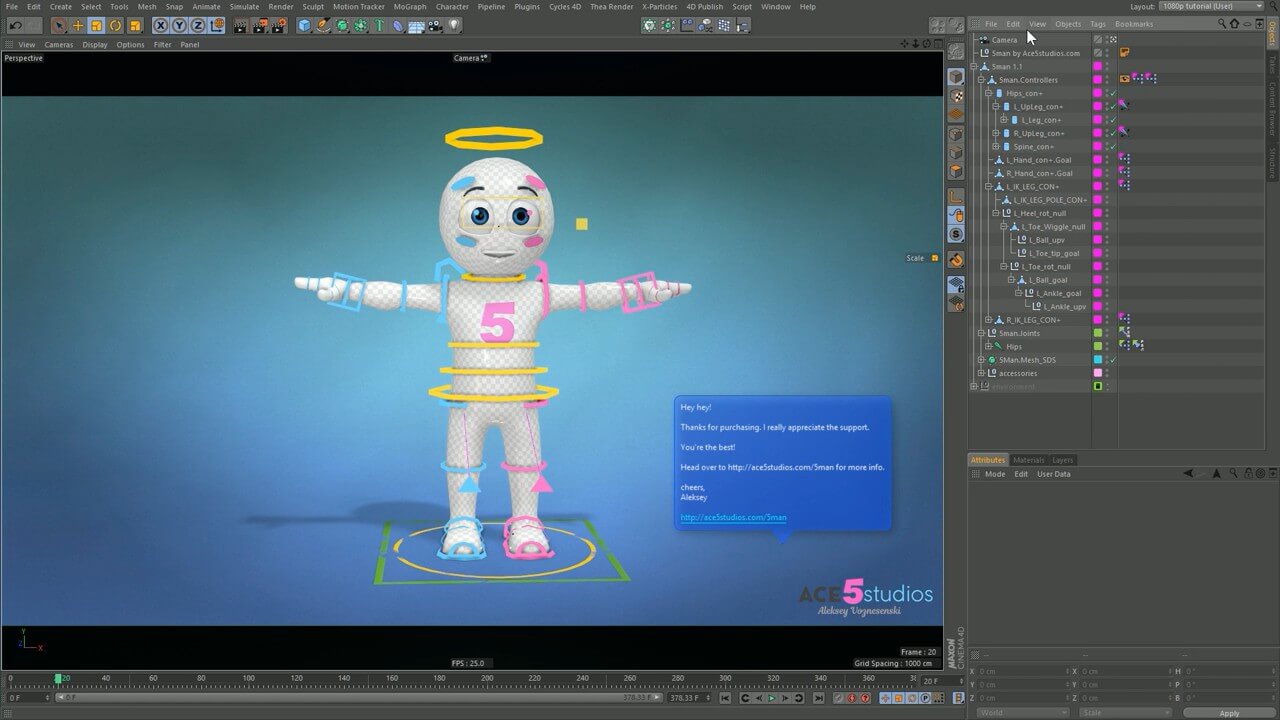Open the MoGraph menu
The width and height of the screenshot is (1280, 720).
point(410,7)
